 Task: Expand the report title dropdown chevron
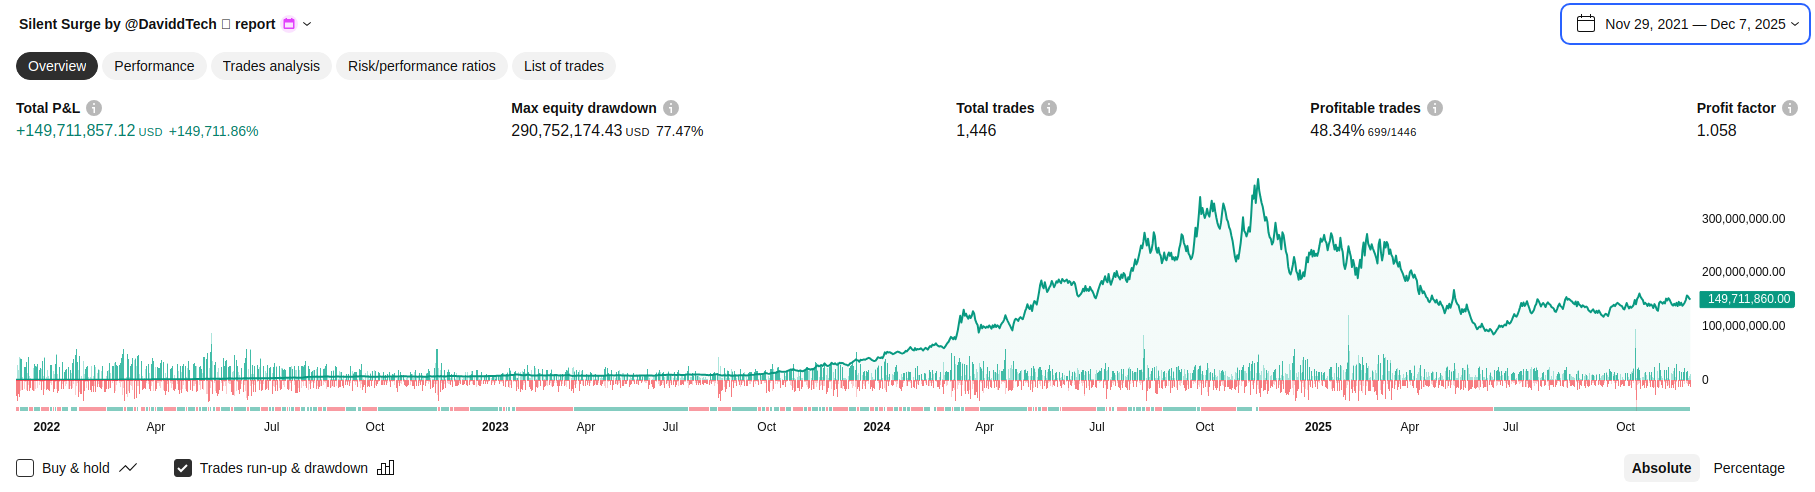pyautogui.click(x=307, y=24)
